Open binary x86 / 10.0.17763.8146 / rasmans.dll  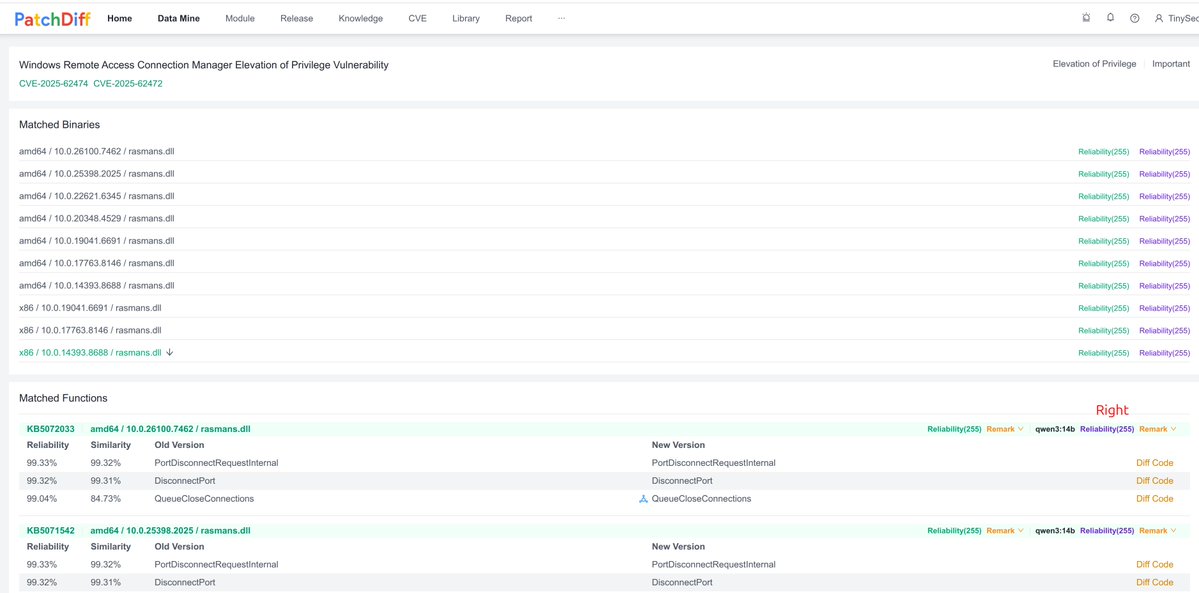coord(90,330)
